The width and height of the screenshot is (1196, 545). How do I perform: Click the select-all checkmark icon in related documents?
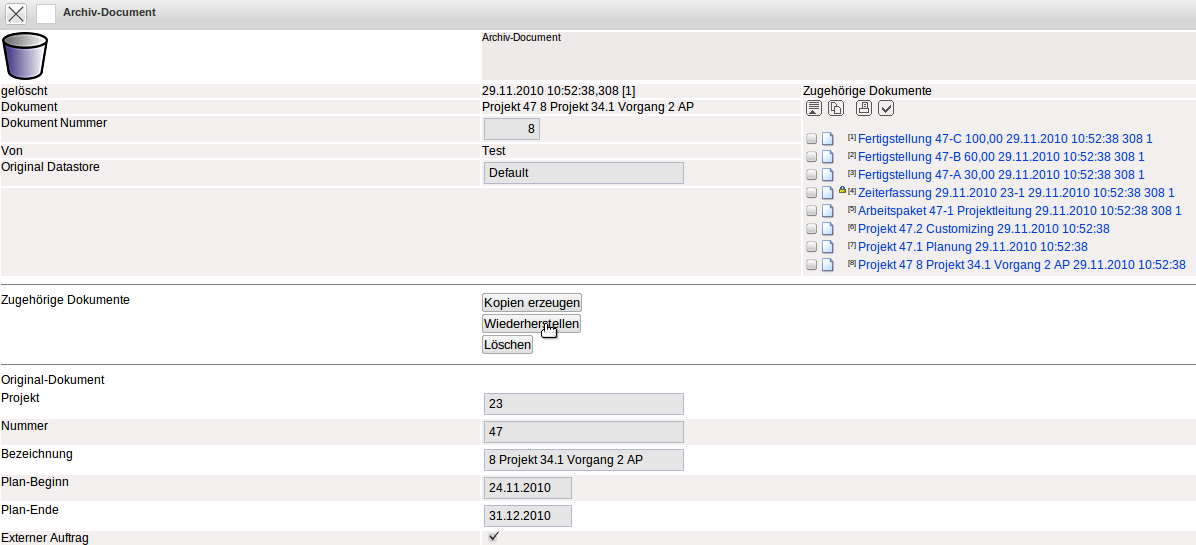pos(886,108)
